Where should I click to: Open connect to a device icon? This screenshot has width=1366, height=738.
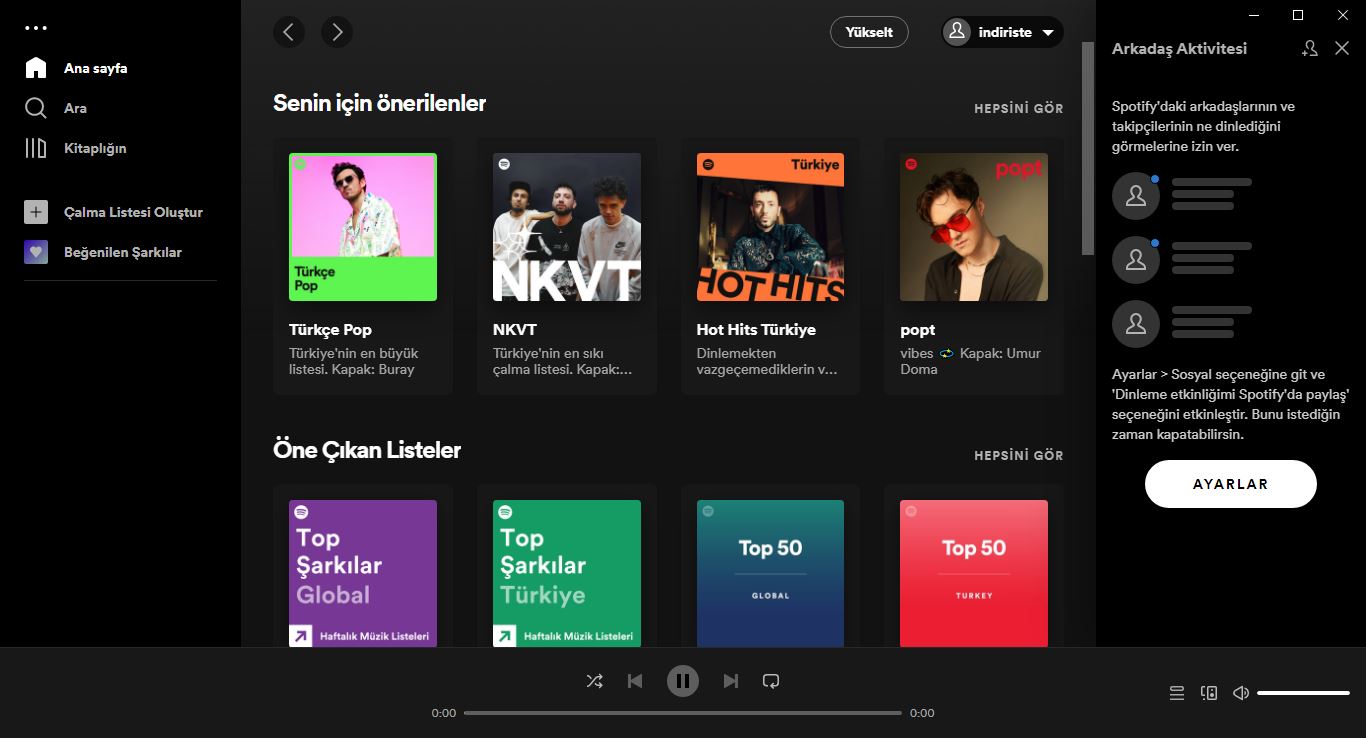point(1209,692)
